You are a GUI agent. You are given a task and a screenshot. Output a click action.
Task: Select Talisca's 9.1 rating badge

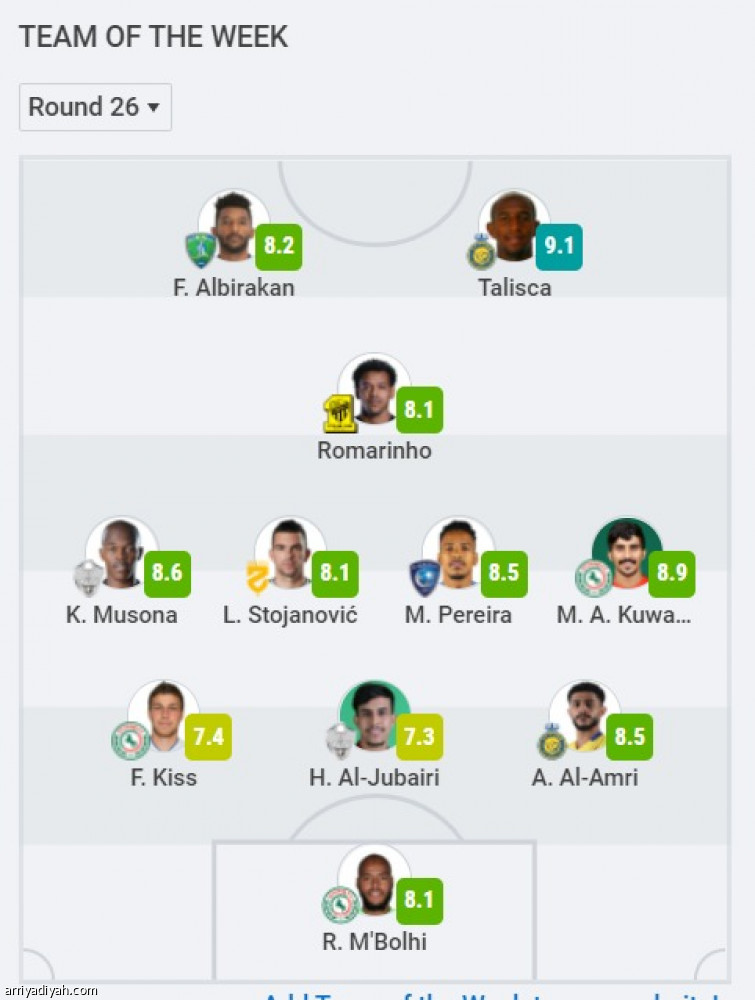(x=558, y=246)
